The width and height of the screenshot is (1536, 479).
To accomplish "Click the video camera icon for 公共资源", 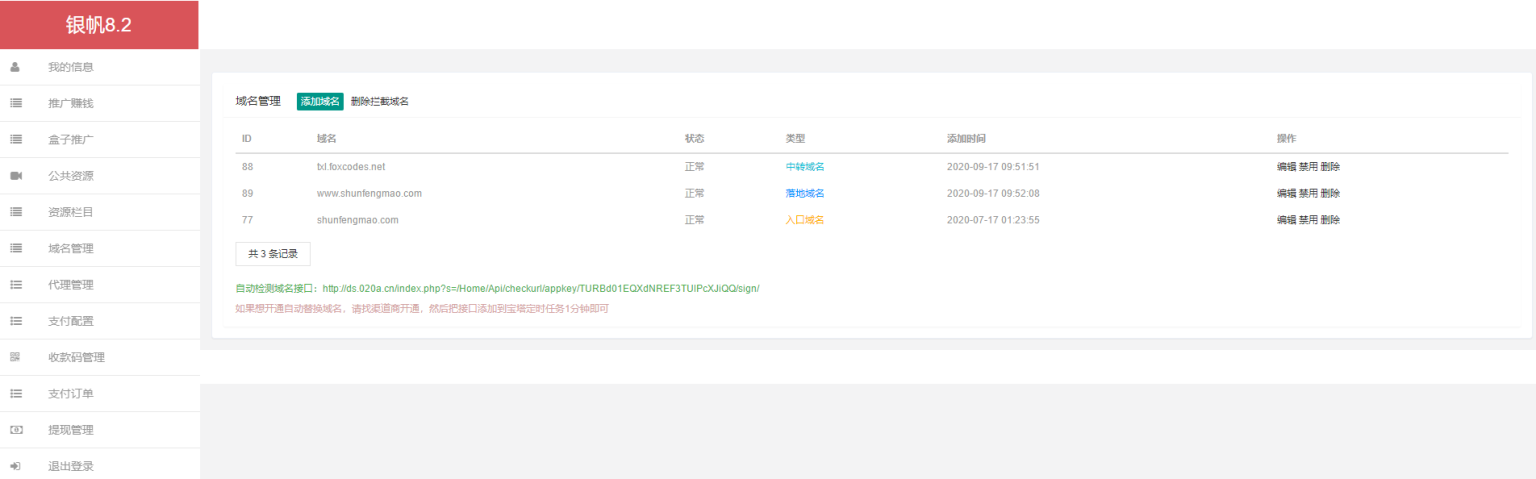I will point(16,176).
